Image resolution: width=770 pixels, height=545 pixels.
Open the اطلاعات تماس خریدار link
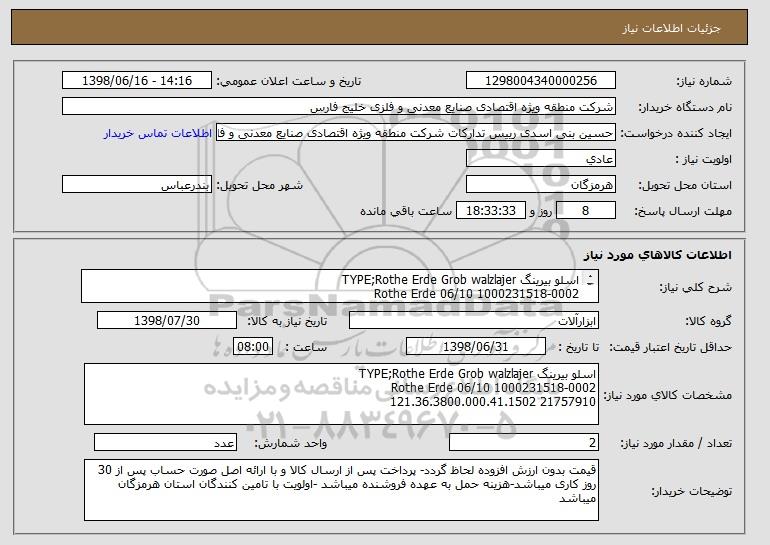pos(158,134)
